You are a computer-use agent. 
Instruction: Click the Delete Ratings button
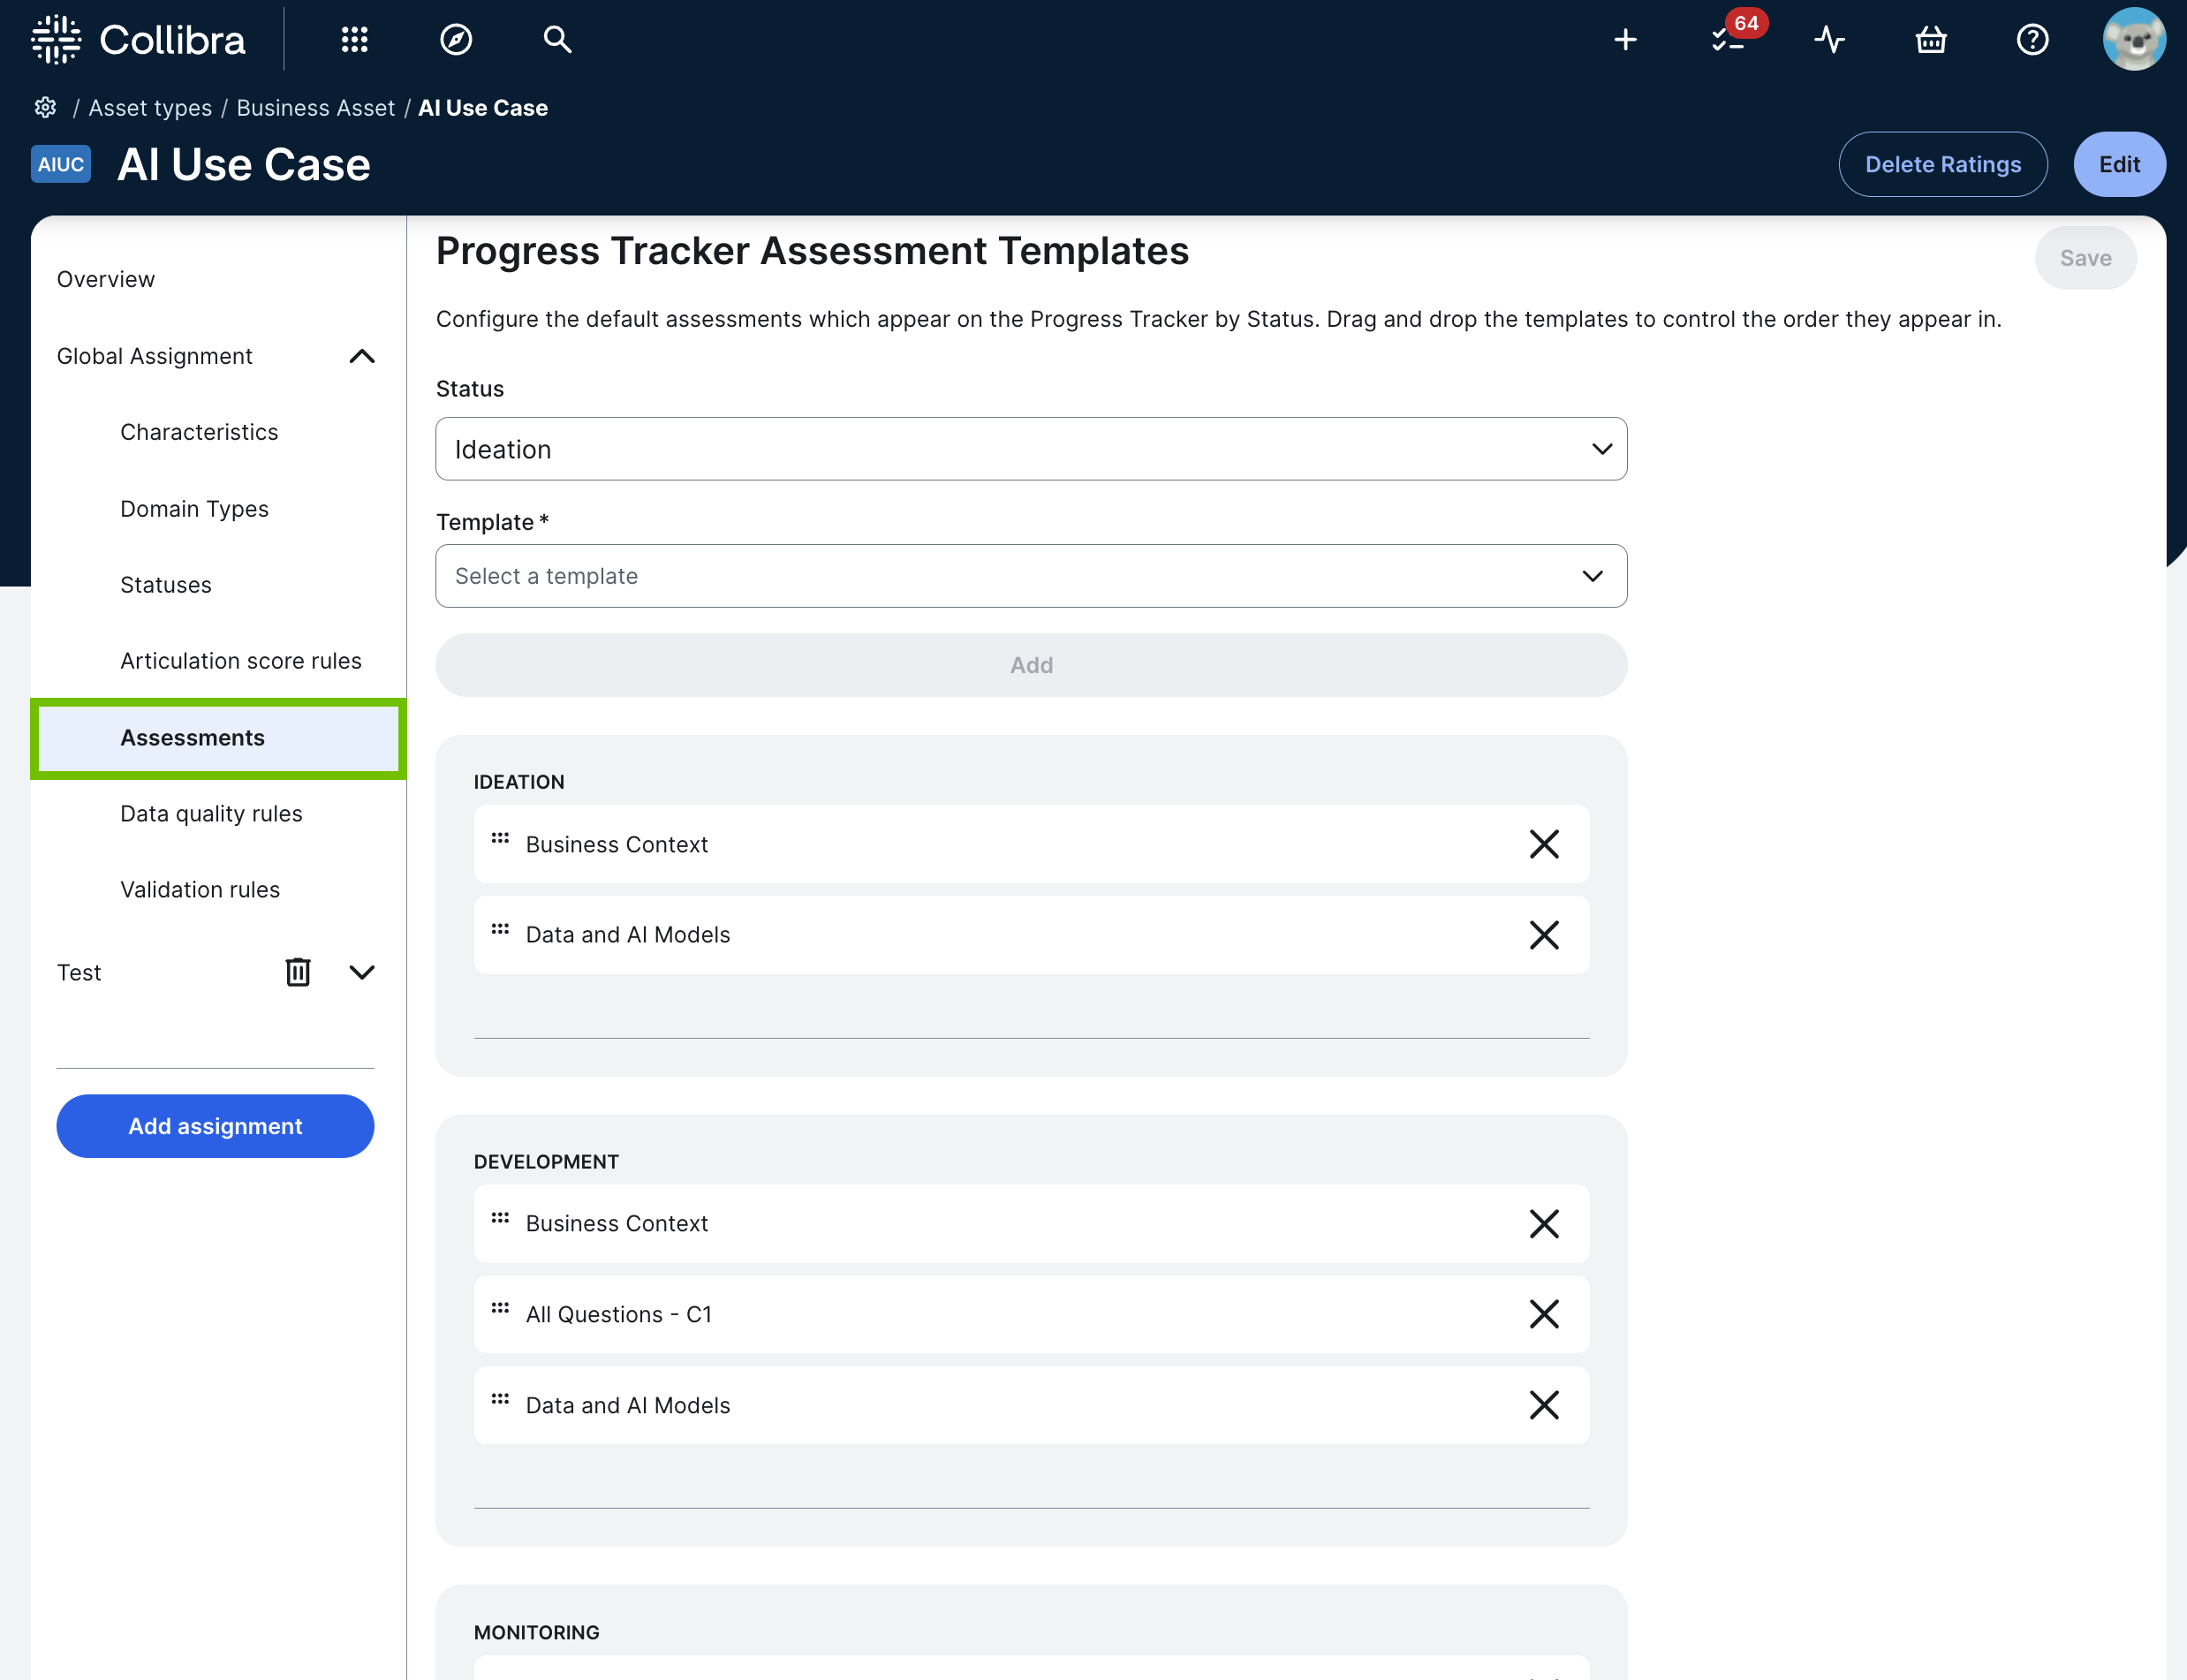pos(1942,164)
